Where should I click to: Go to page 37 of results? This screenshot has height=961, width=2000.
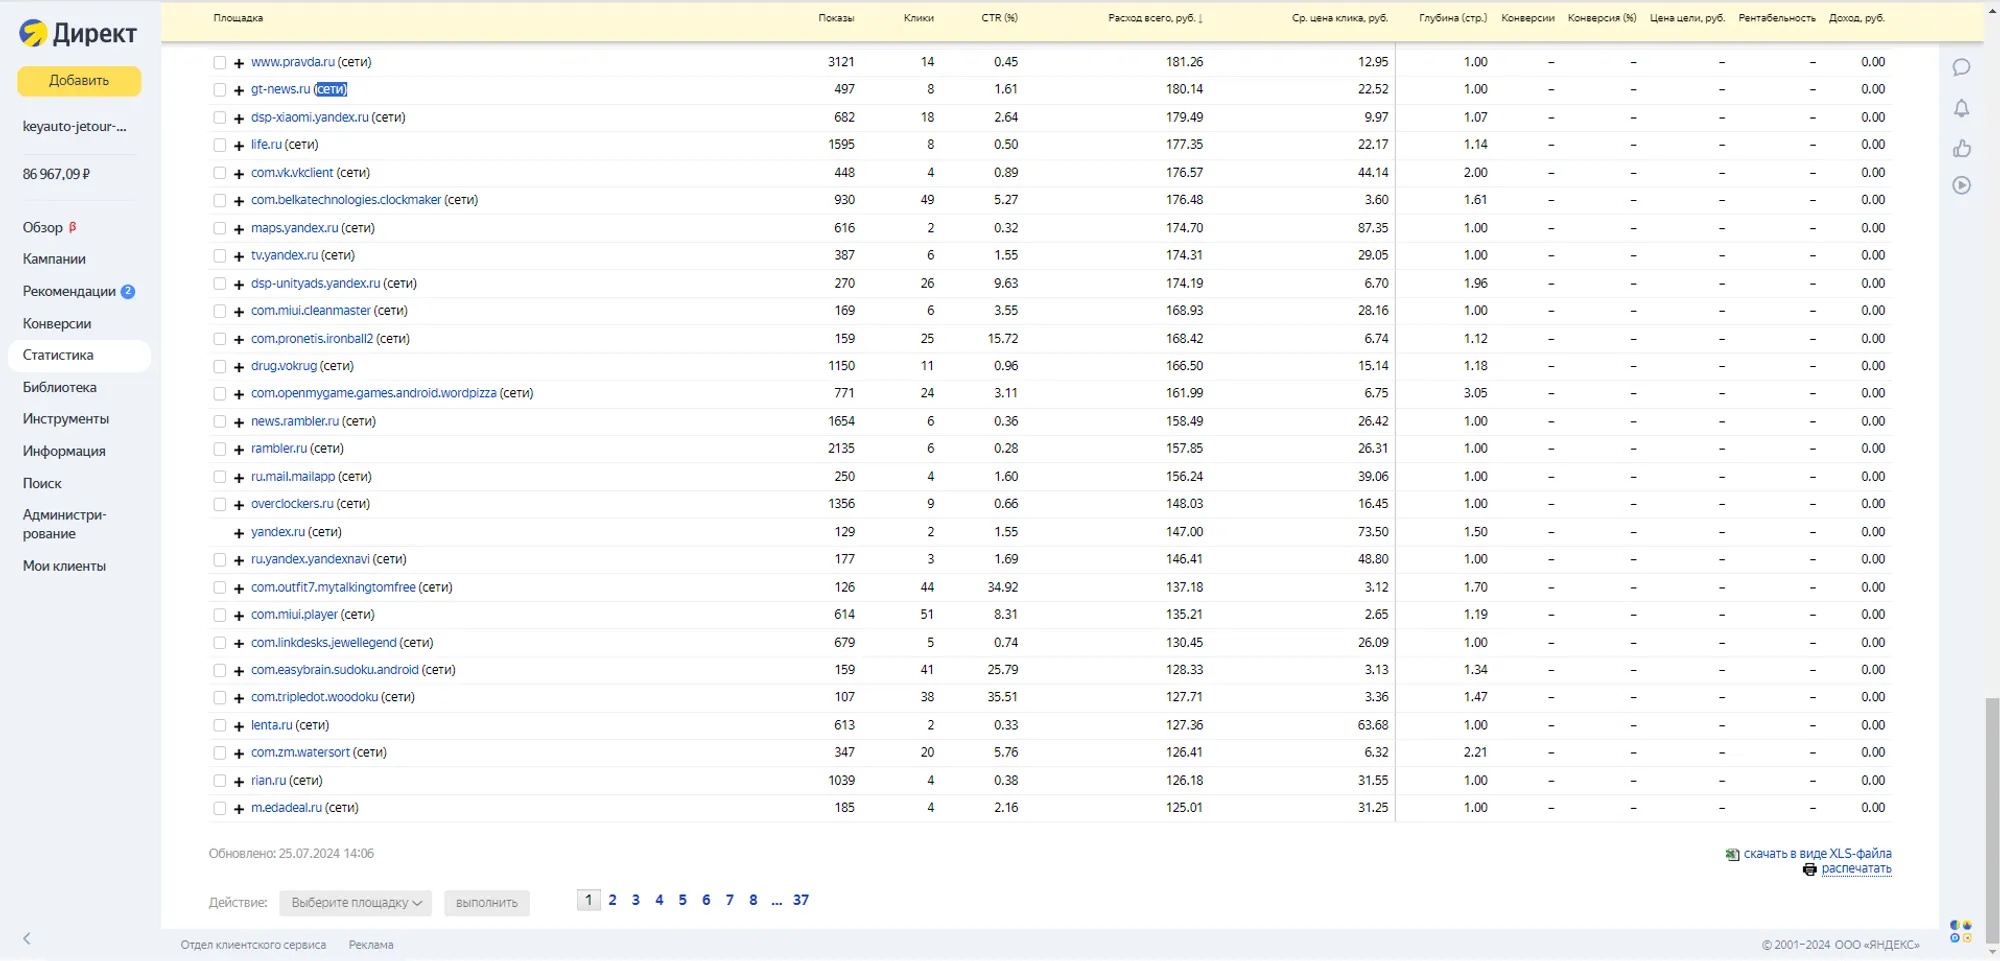[801, 900]
